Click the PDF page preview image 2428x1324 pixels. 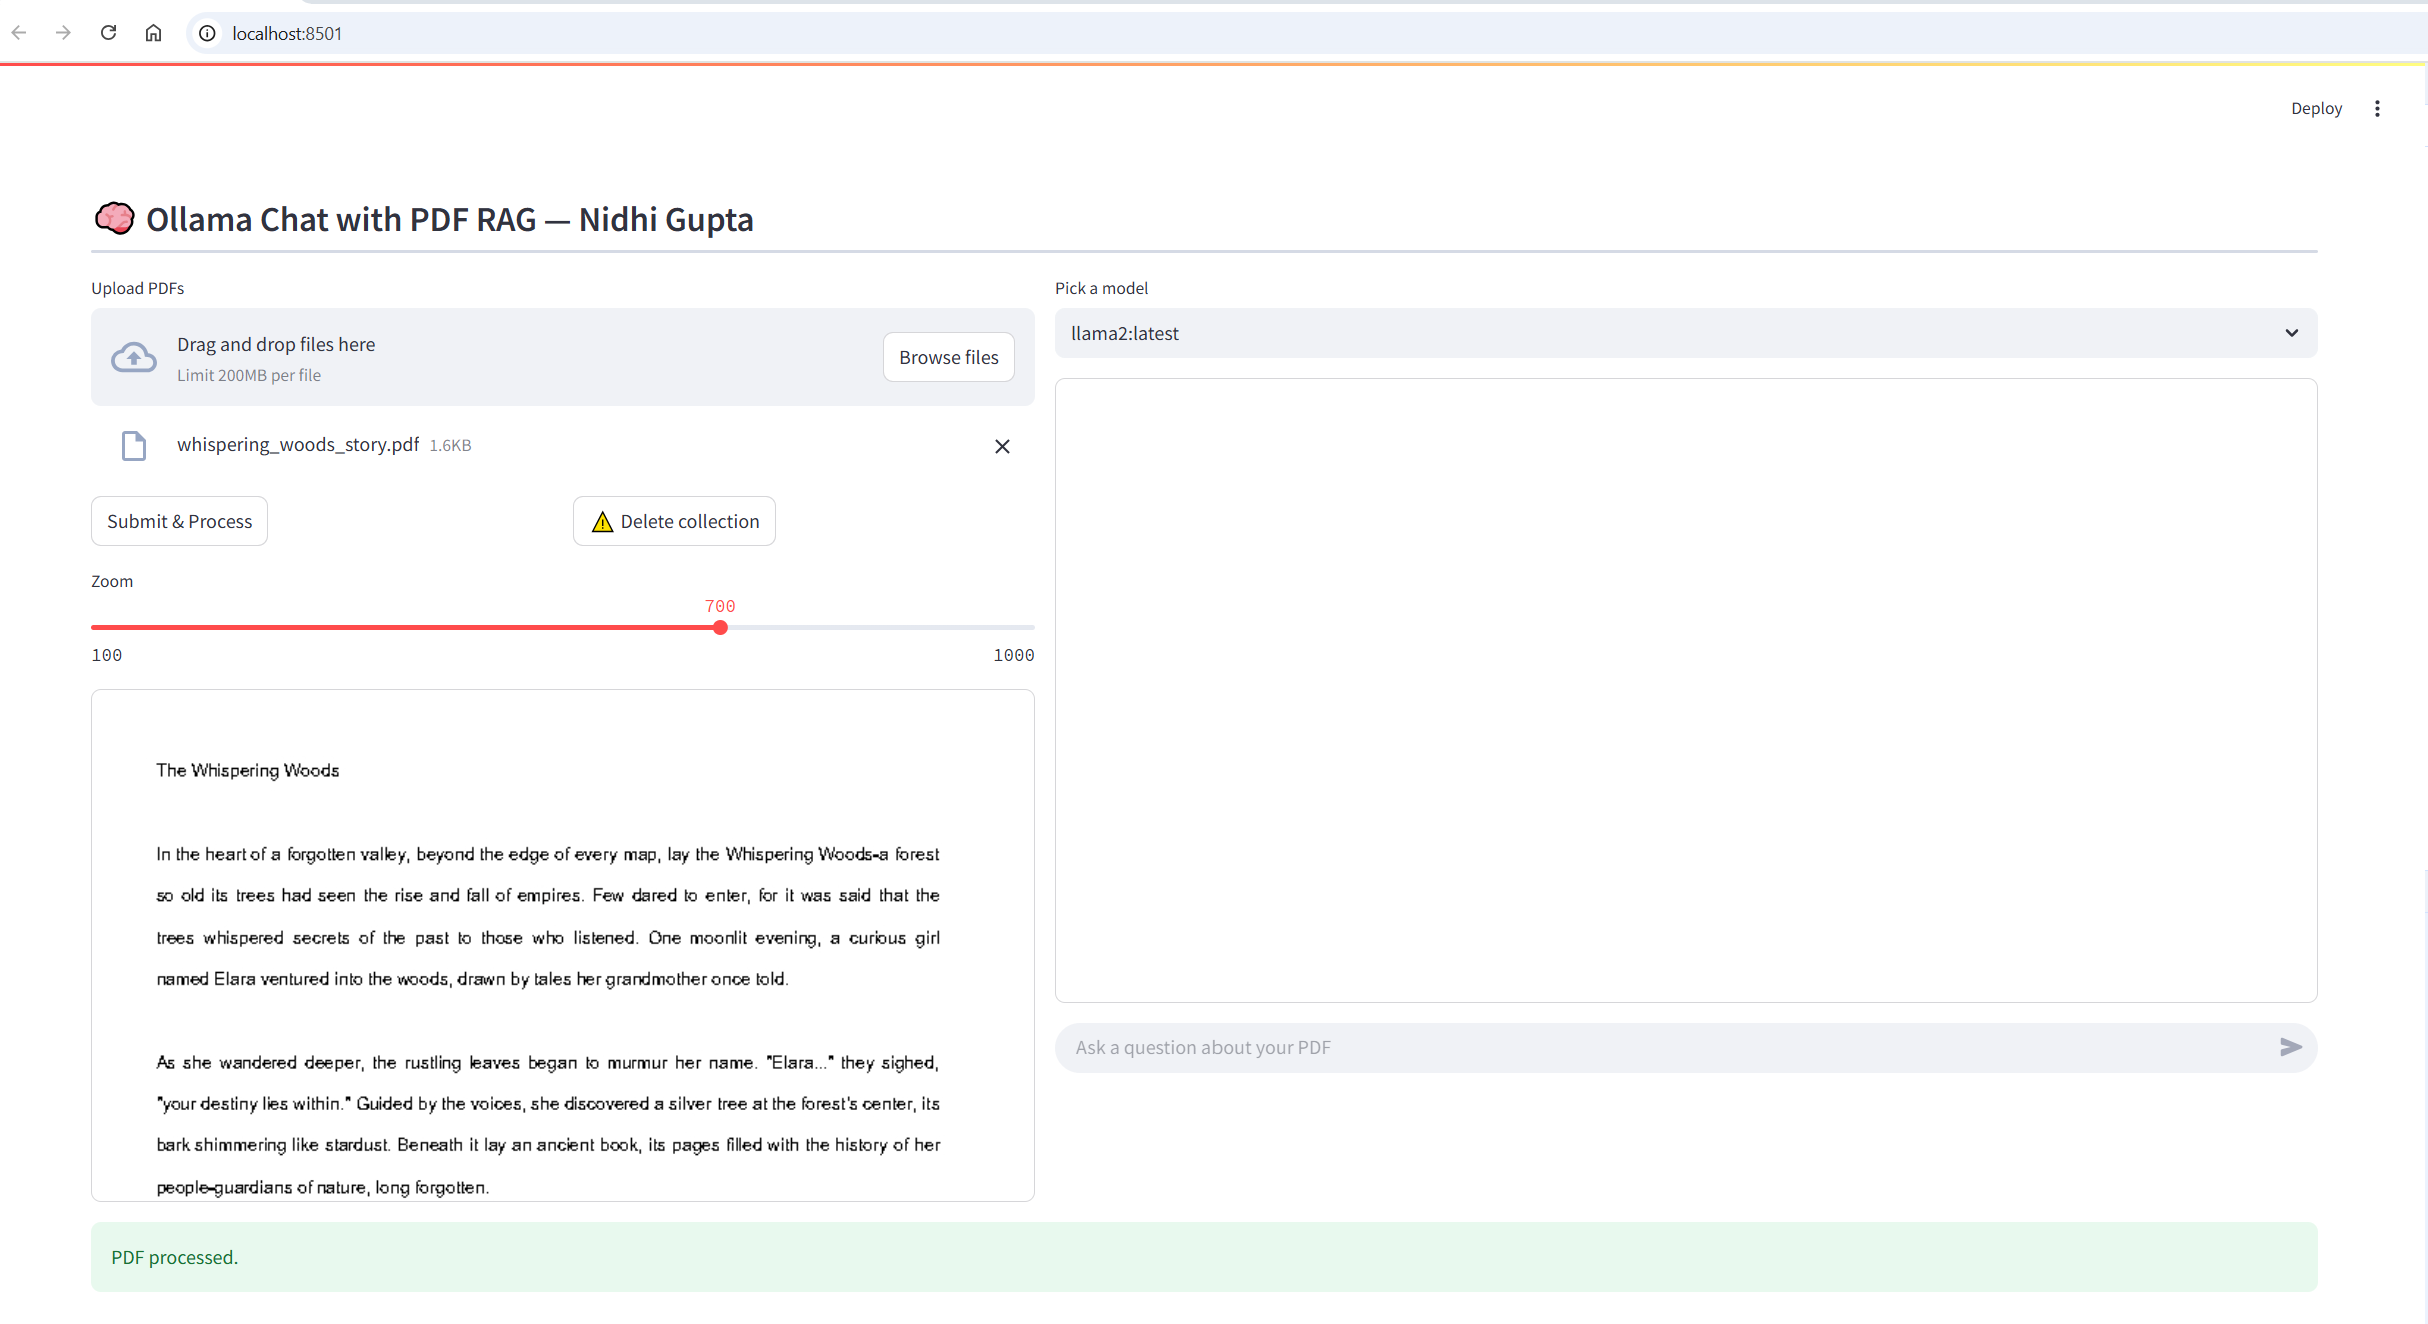(562, 945)
